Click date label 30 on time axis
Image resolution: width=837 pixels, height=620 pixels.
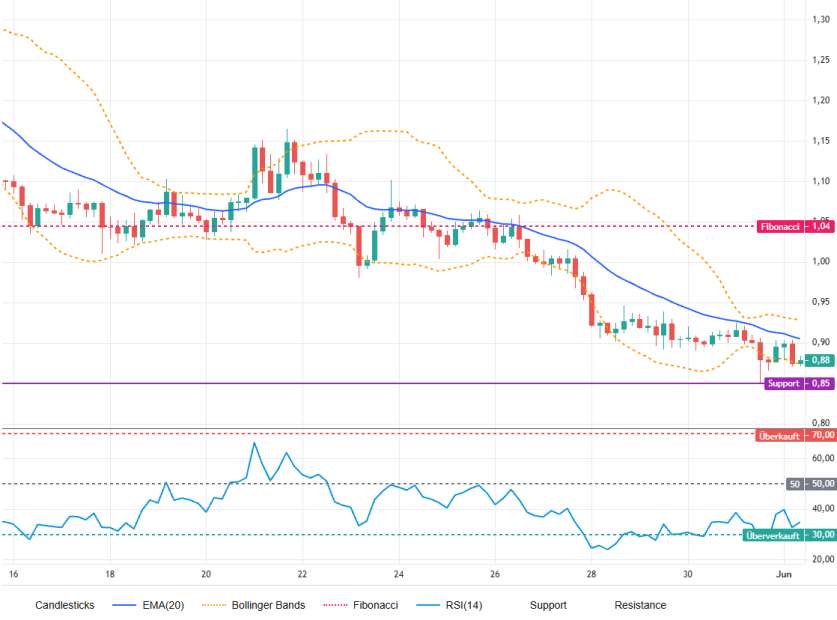click(688, 574)
